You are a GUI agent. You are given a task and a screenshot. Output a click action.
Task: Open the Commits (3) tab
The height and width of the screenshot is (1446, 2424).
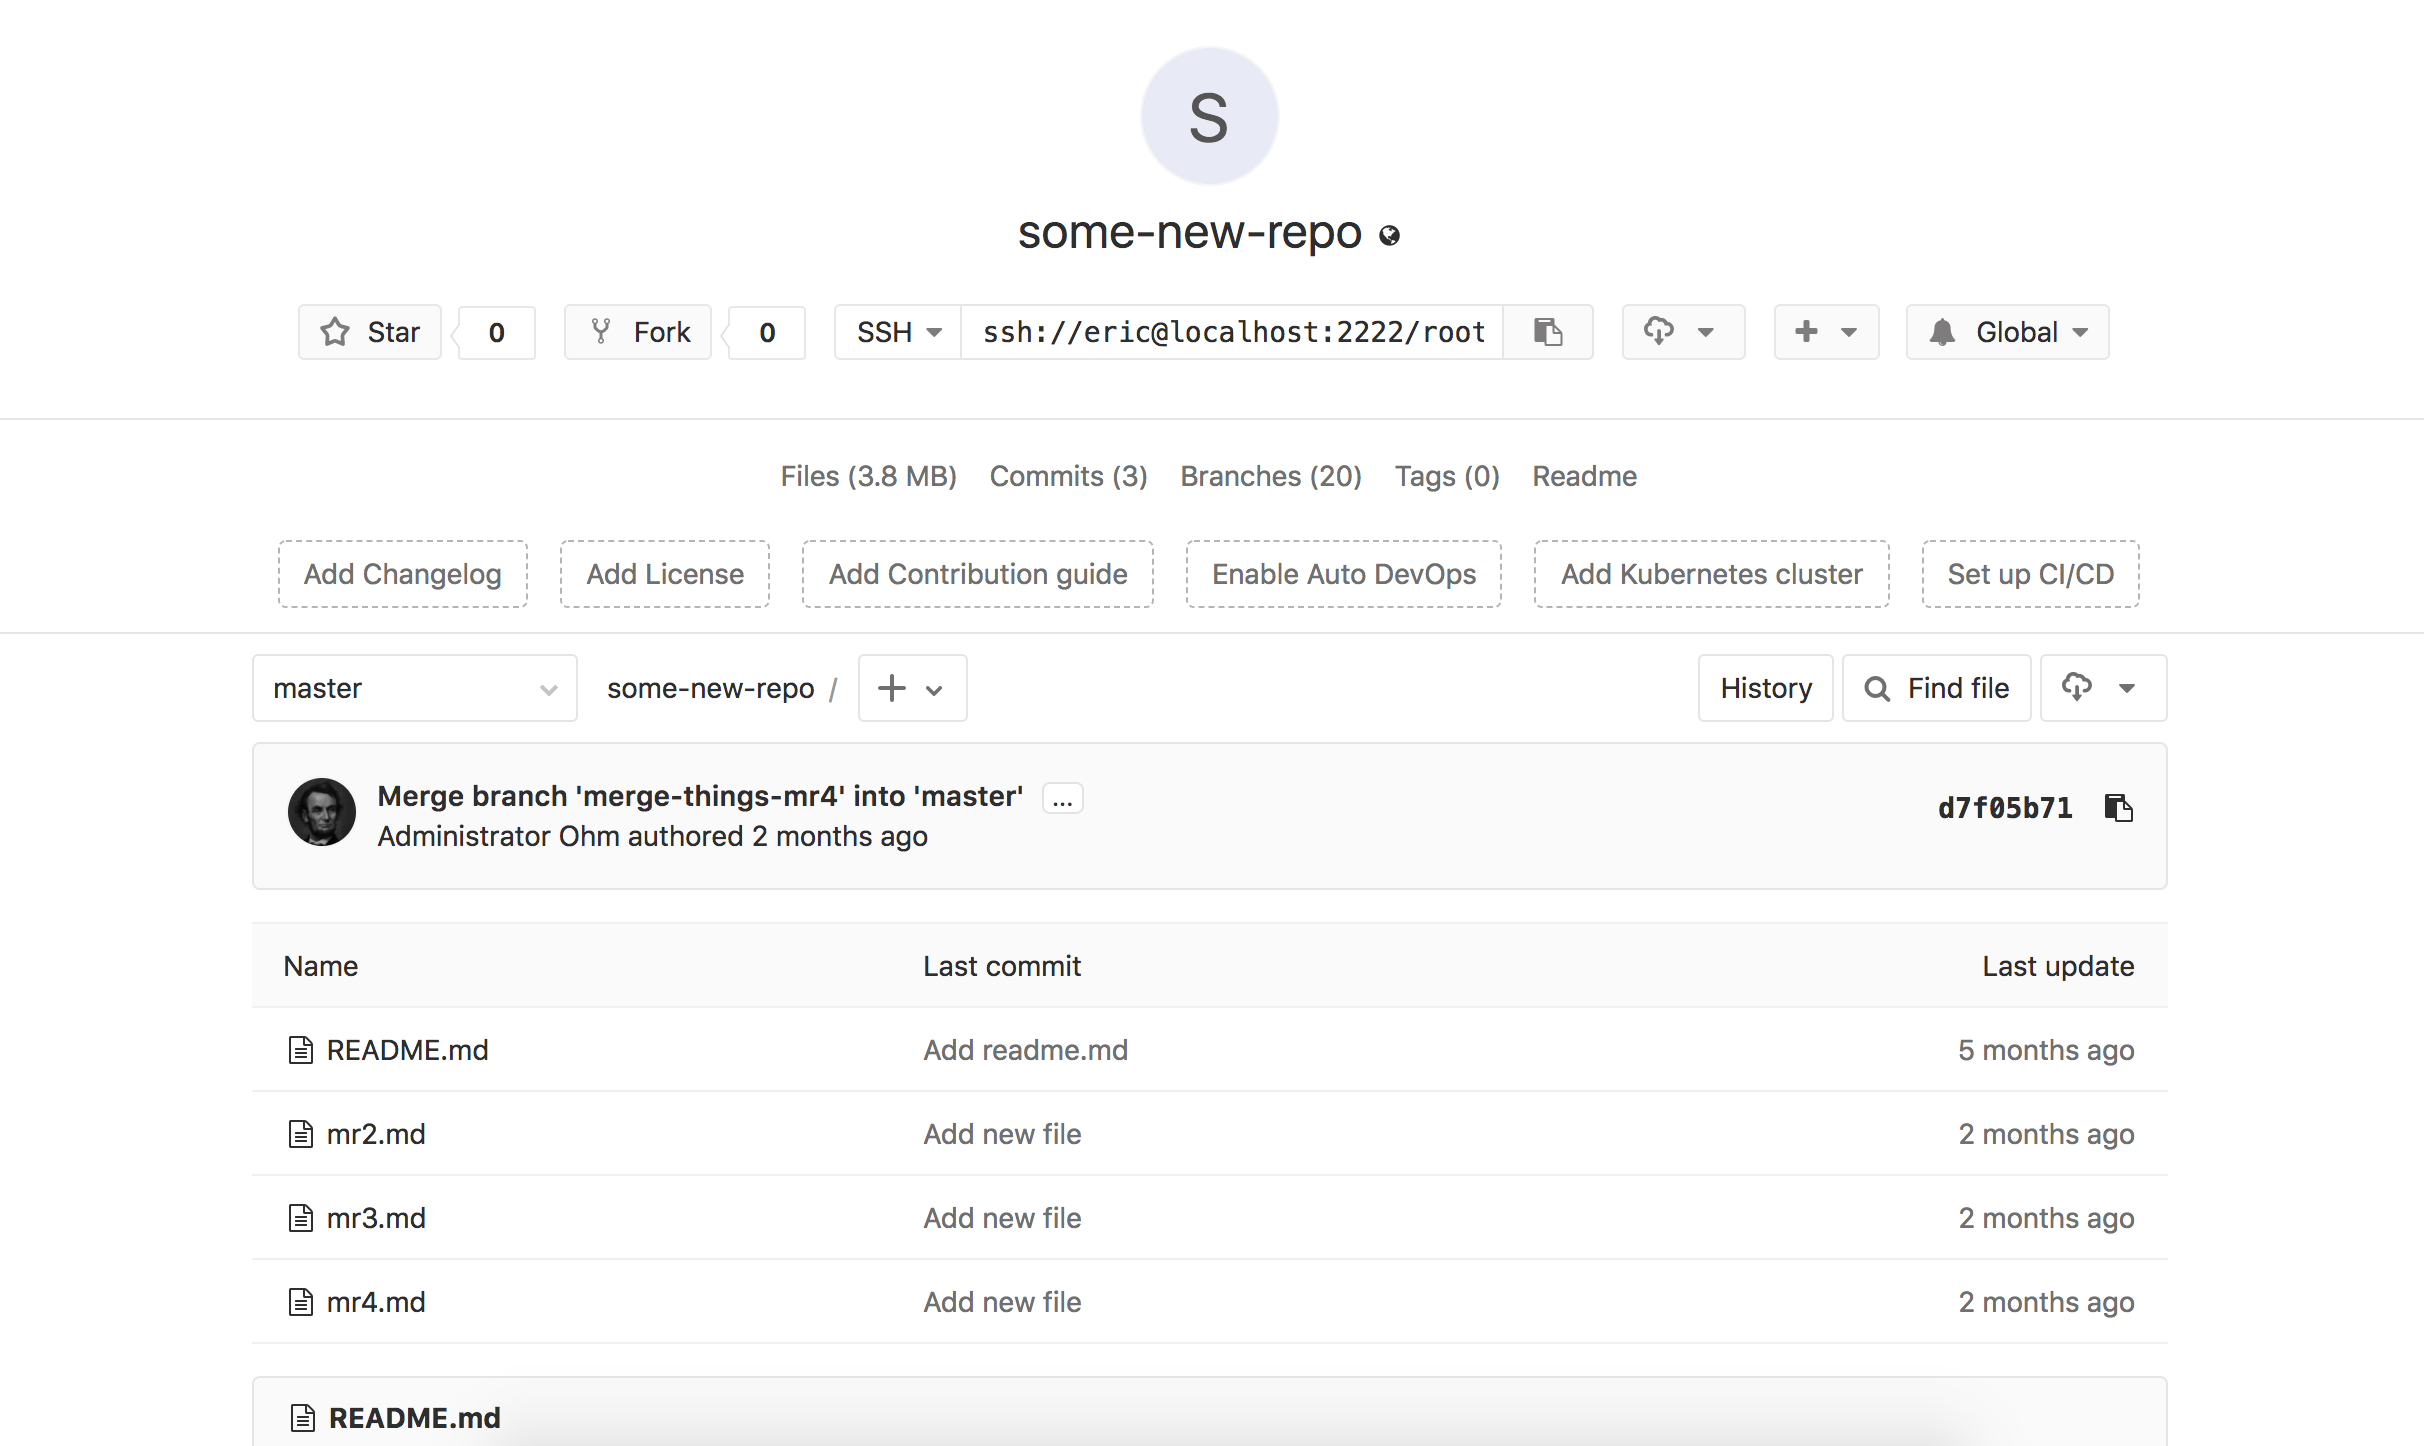tap(1068, 476)
